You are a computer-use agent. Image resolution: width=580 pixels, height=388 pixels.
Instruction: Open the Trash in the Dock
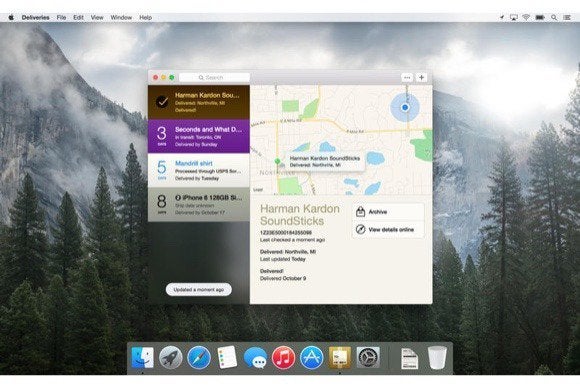tap(437, 358)
